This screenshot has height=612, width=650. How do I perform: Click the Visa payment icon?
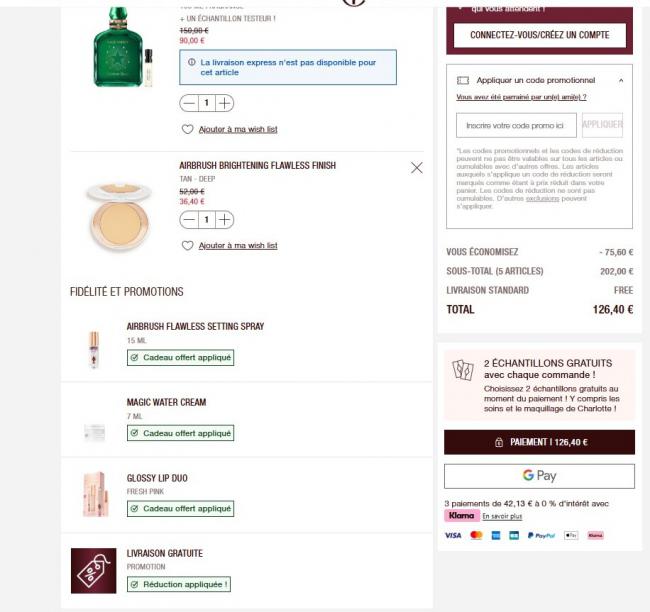coord(453,536)
